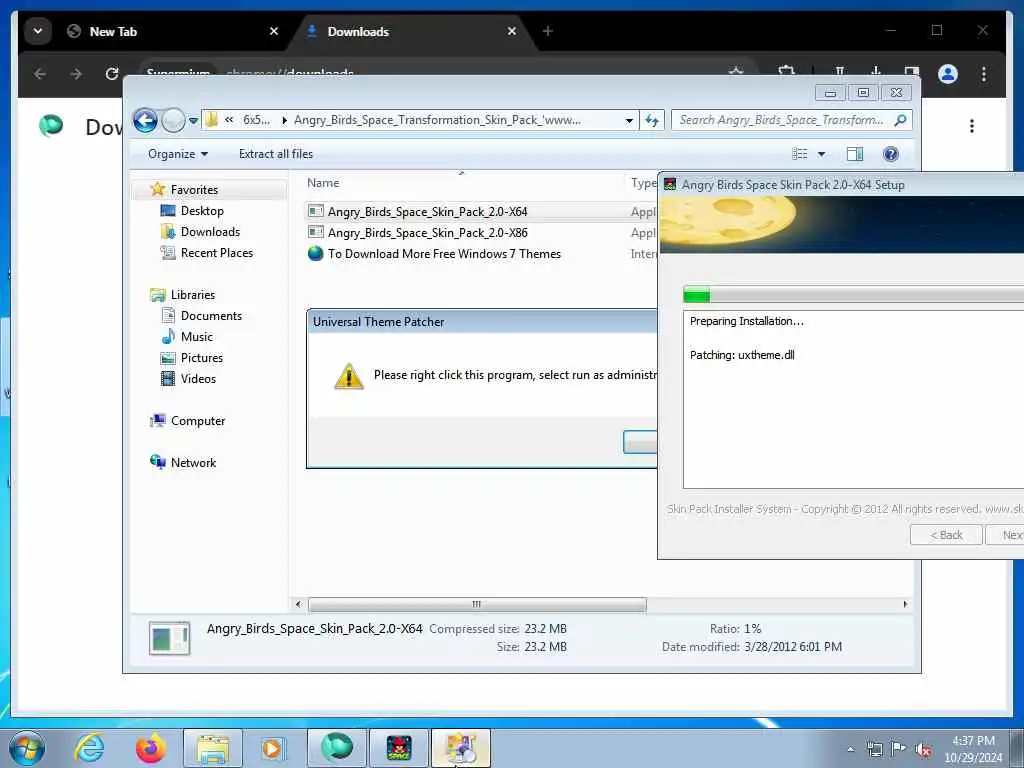Open the view options dropdown arrow
This screenshot has width=1024, height=768.
[x=822, y=154]
